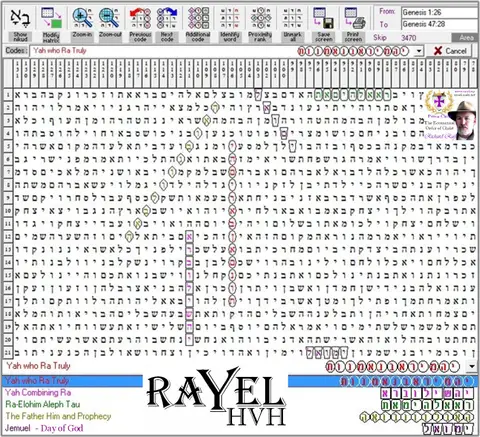Click matrix row number 5 button

[8, 146]
